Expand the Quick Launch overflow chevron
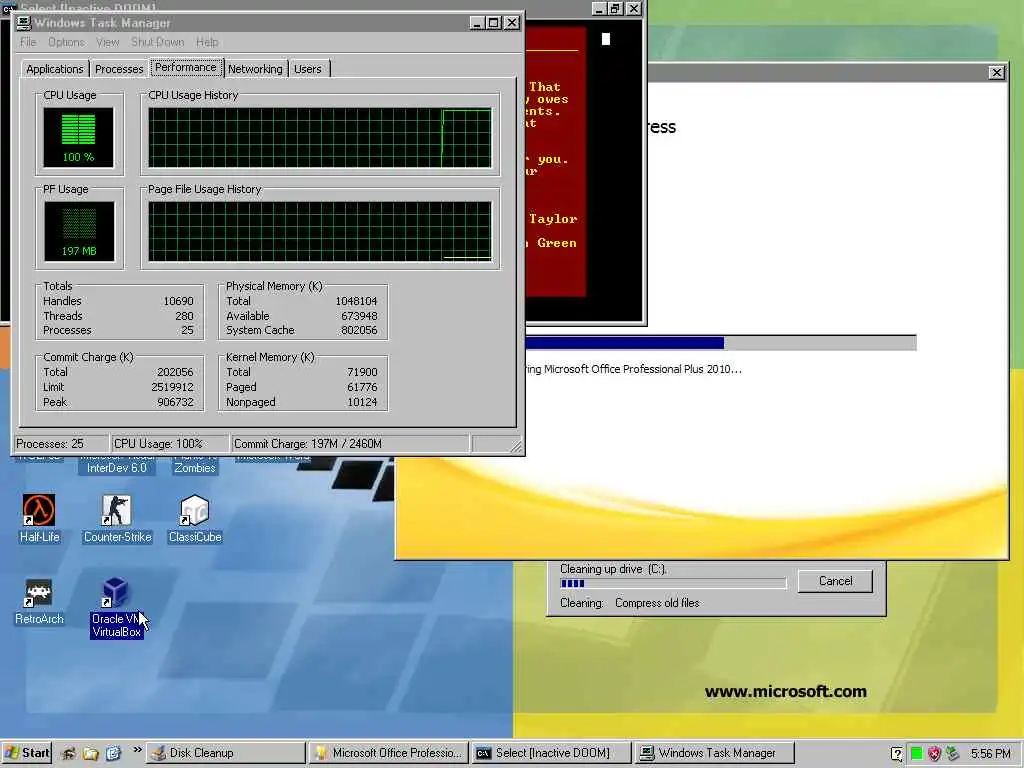 [x=137, y=750]
